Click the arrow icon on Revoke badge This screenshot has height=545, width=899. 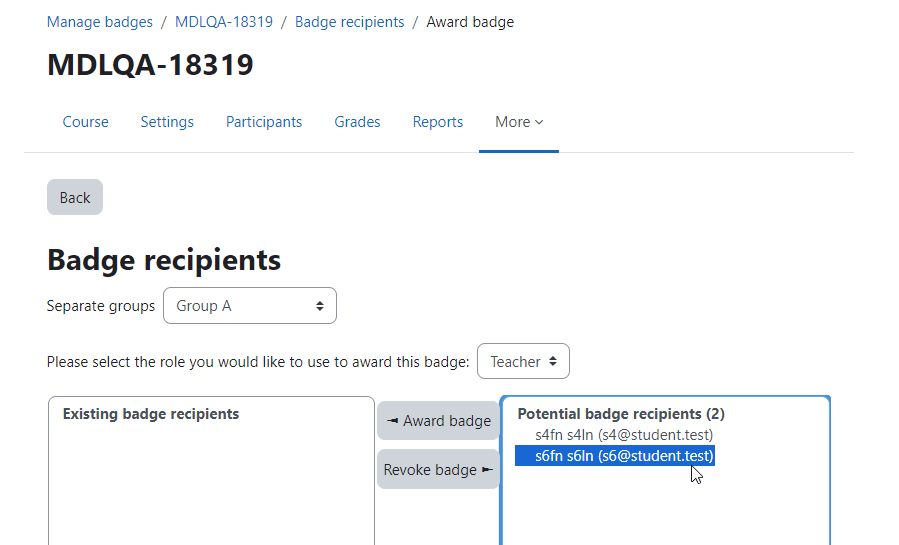click(x=487, y=470)
